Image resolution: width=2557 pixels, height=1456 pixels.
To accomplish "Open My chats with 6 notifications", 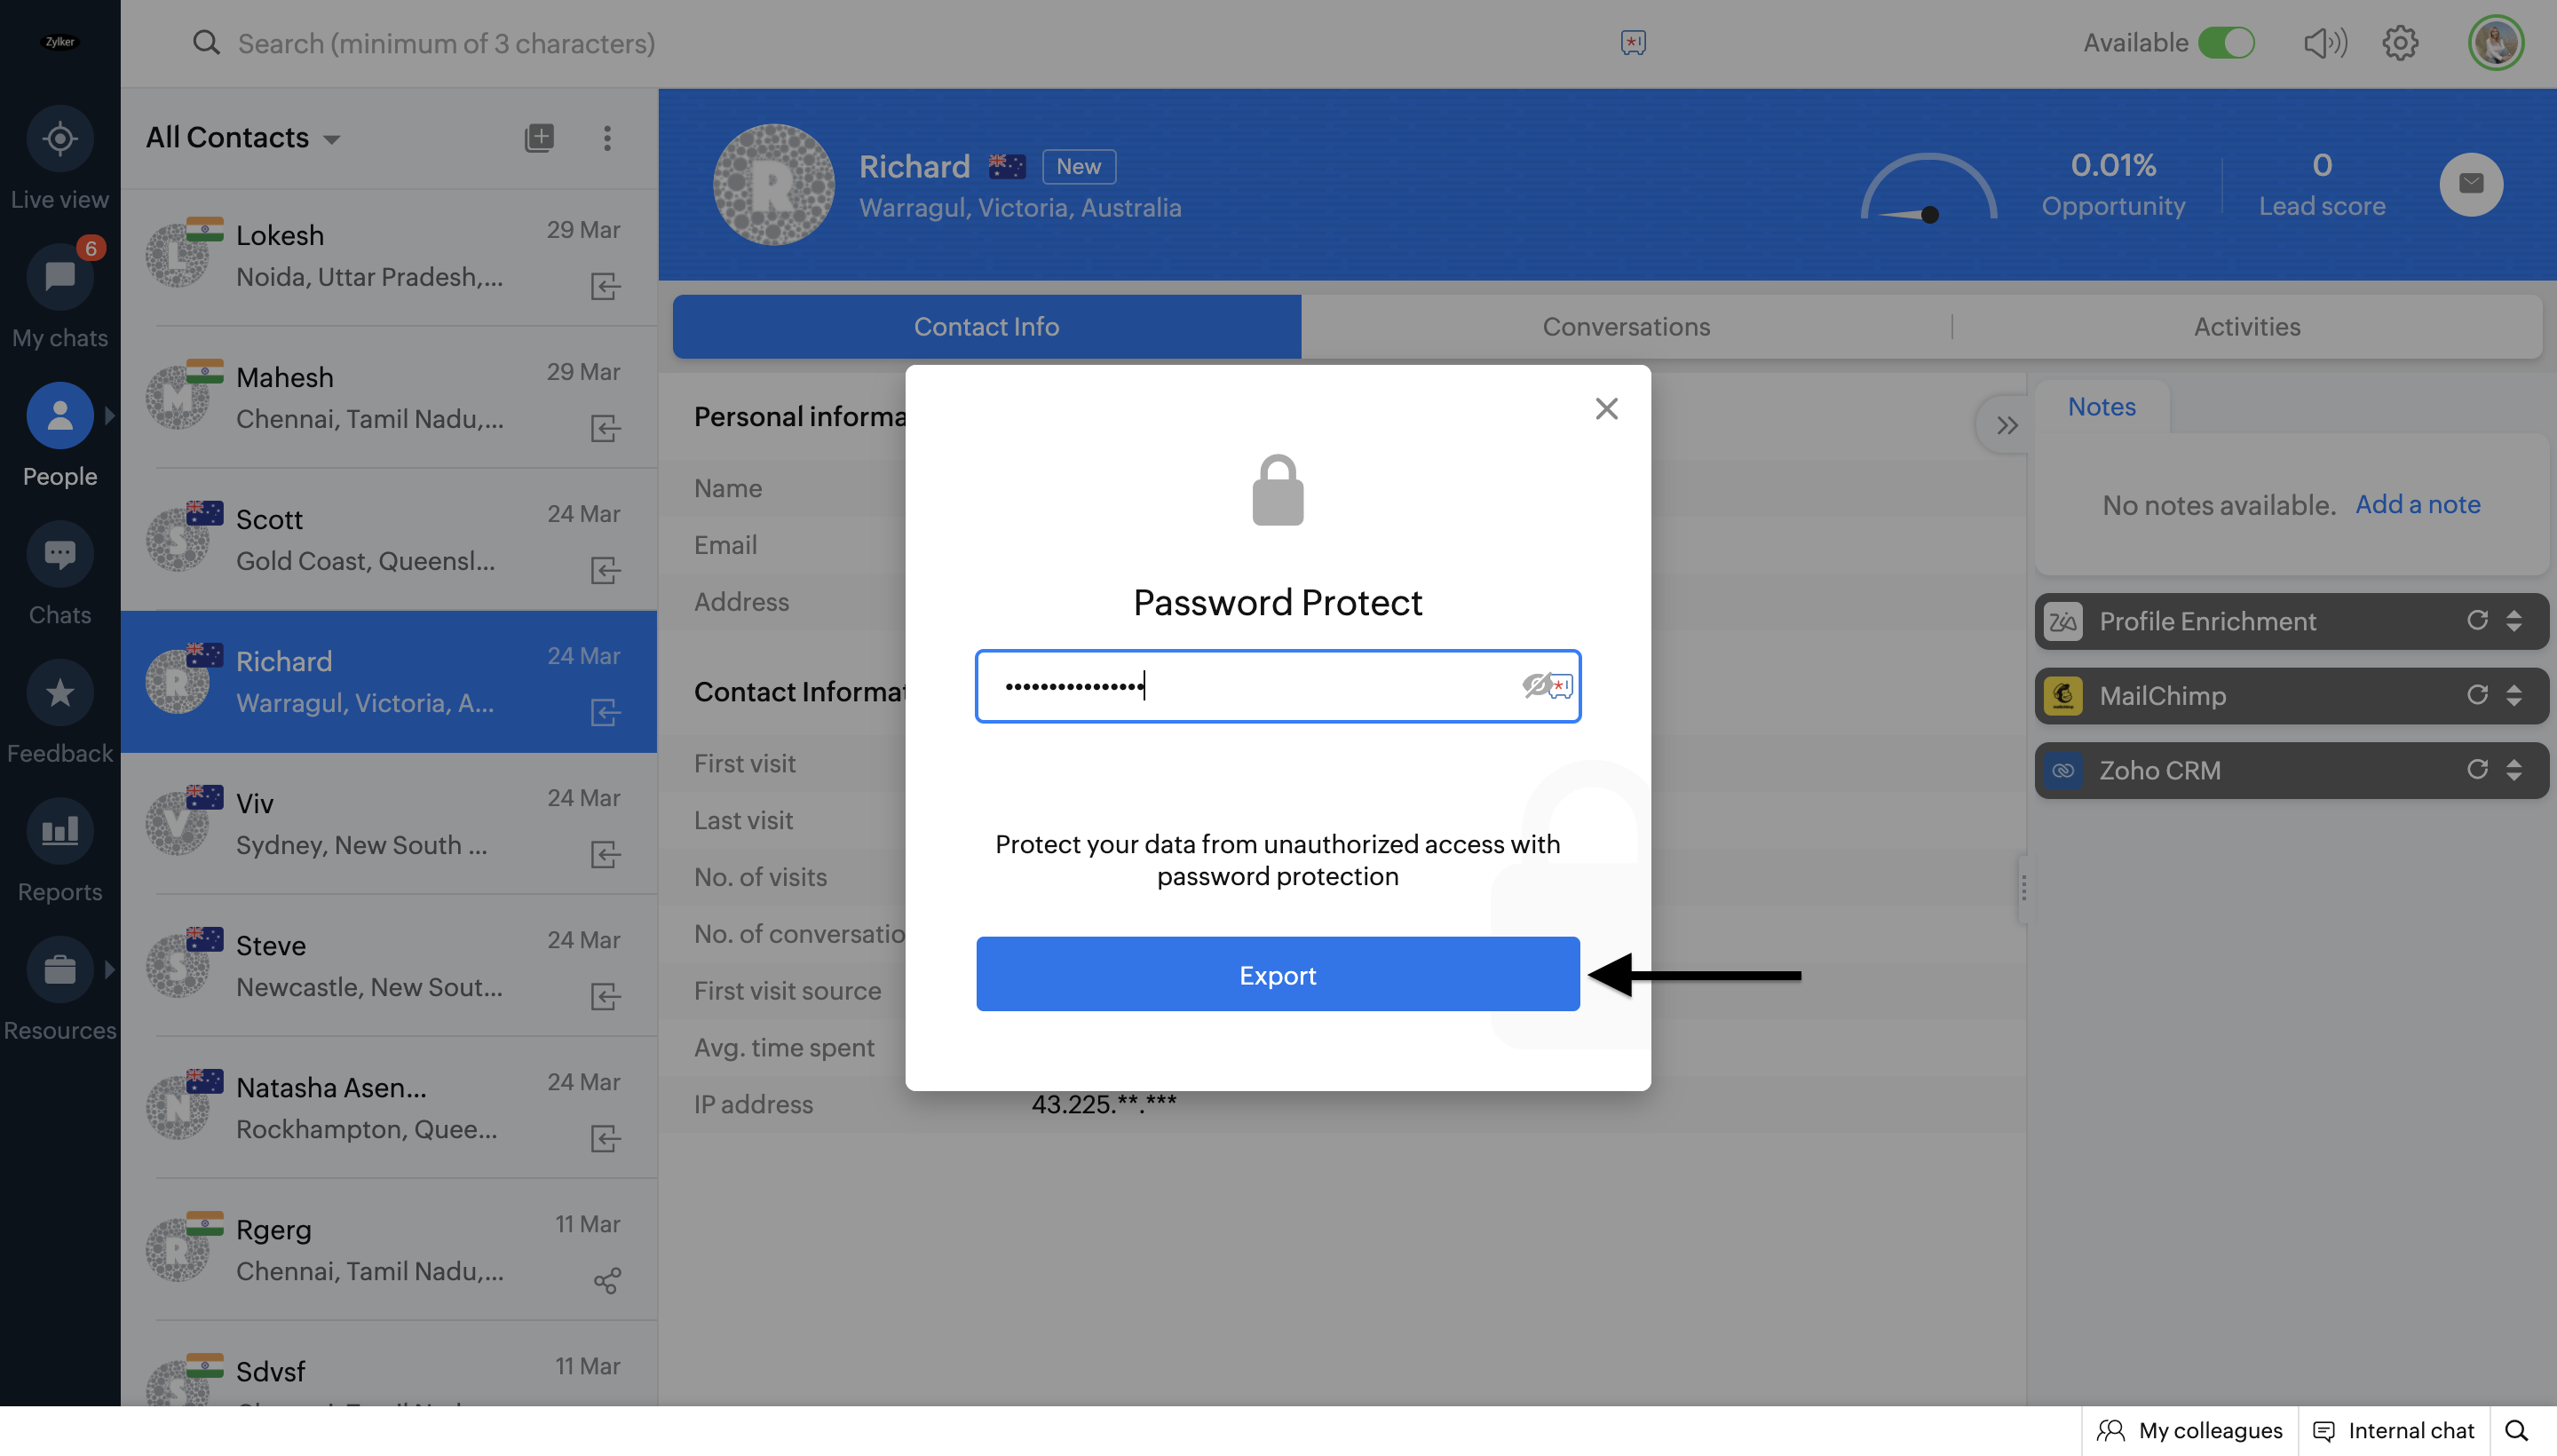I will click(60, 276).
